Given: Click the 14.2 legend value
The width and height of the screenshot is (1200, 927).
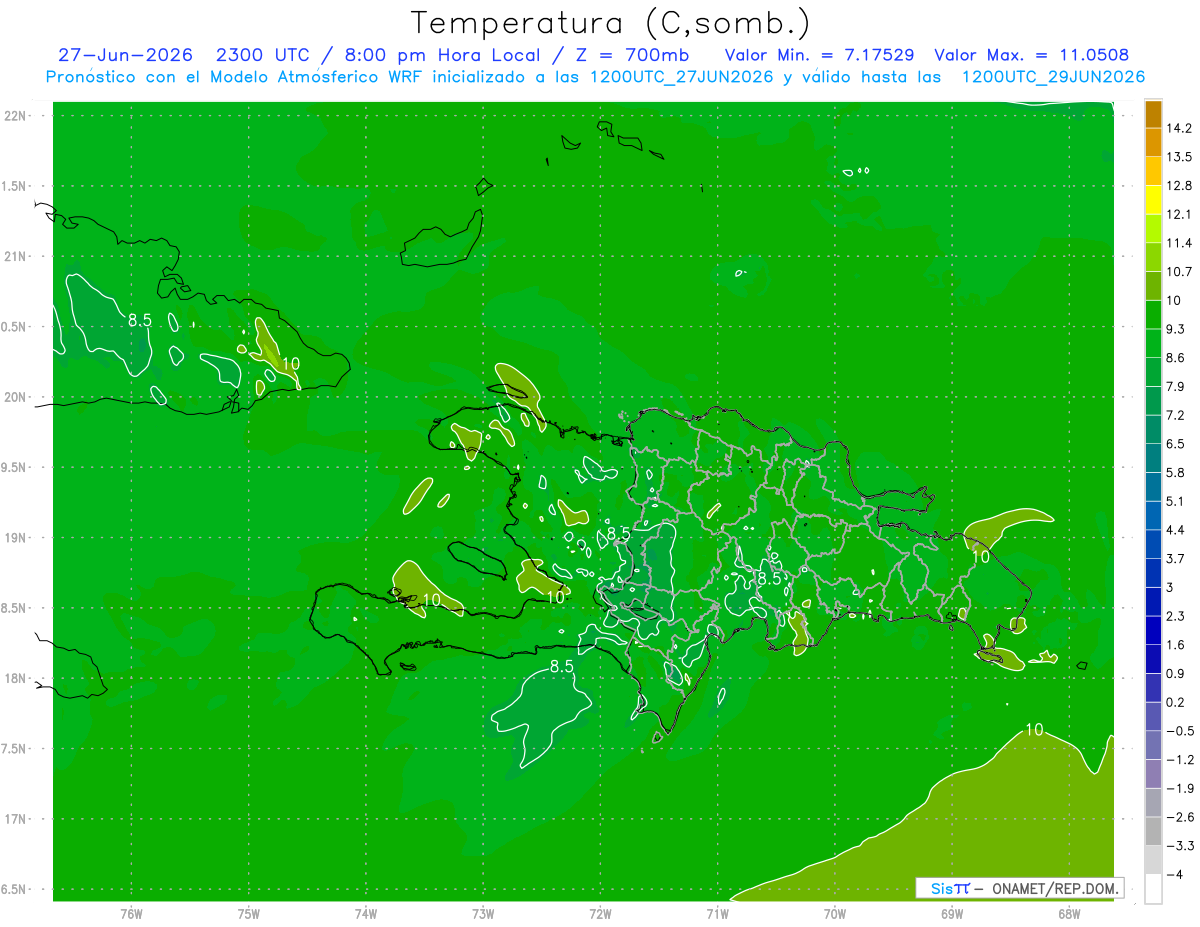Looking at the screenshot, I should coord(1180,128).
